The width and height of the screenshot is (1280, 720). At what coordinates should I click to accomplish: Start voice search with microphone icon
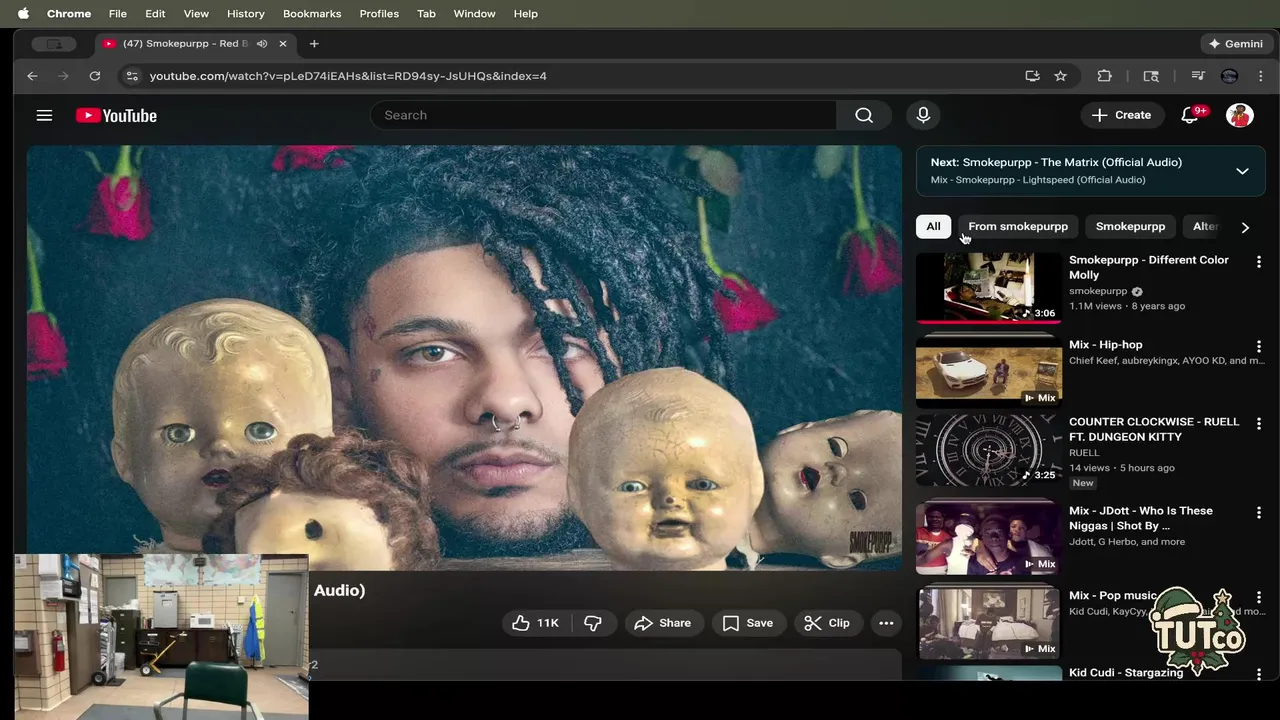[x=923, y=115]
